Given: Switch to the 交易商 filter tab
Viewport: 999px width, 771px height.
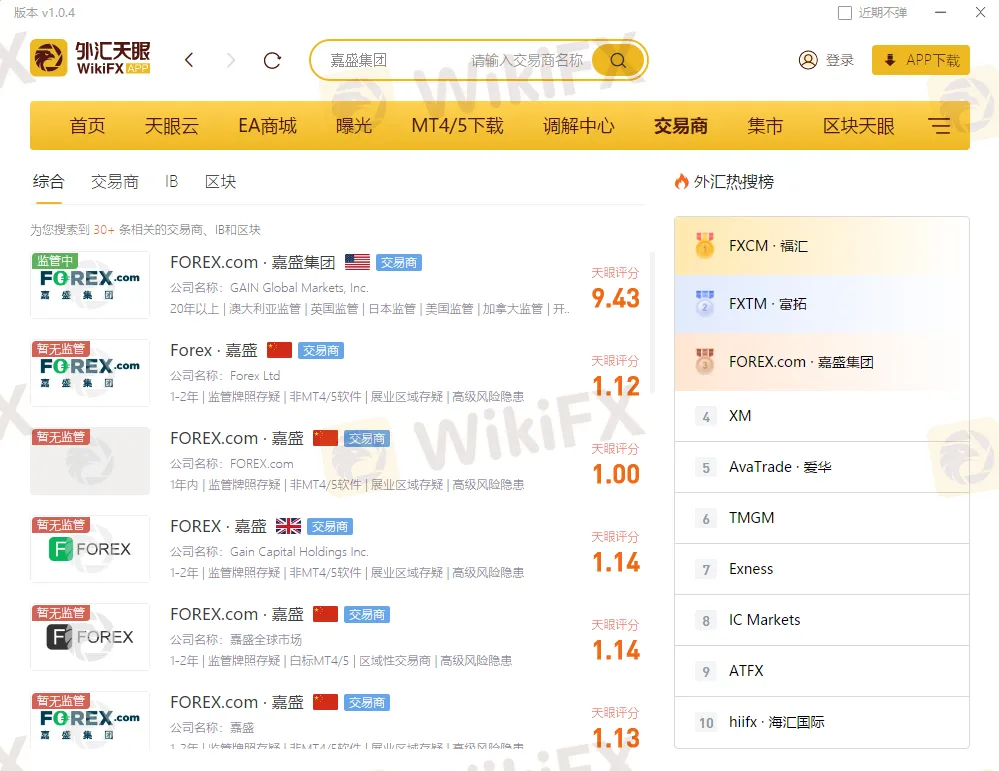Looking at the screenshot, I should [x=114, y=181].
